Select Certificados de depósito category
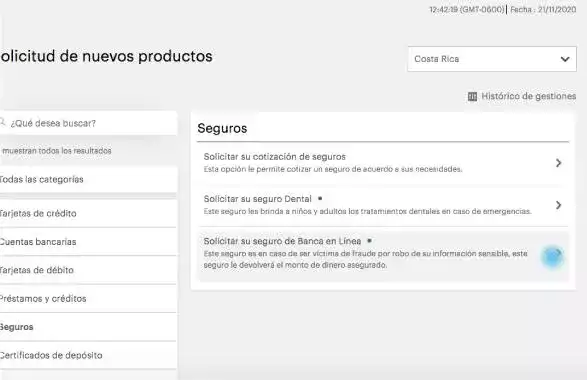Screen dimensions: 587x380 click(88, 355)
